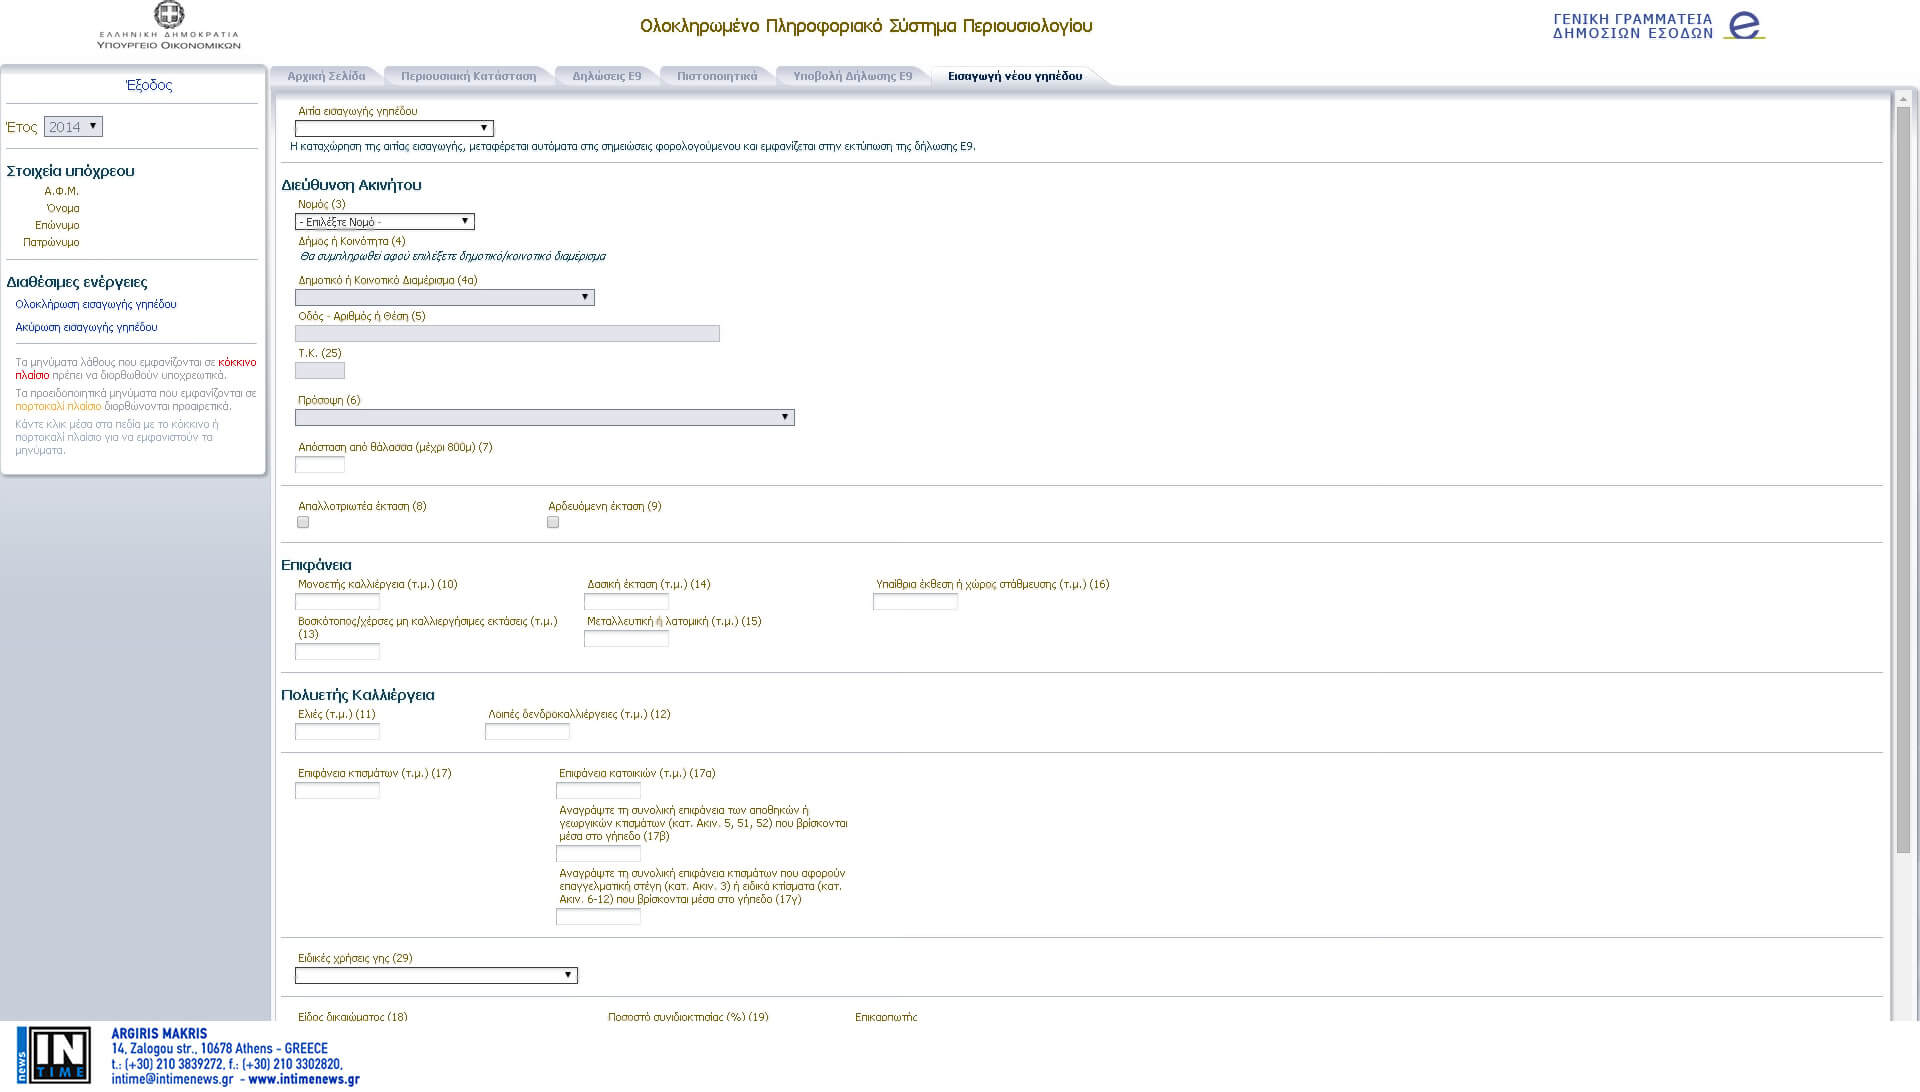Click the Επιφάνεια κατοικιών (17α) field
Viewport: 1920px width, 1092px height.
(598, 791)
